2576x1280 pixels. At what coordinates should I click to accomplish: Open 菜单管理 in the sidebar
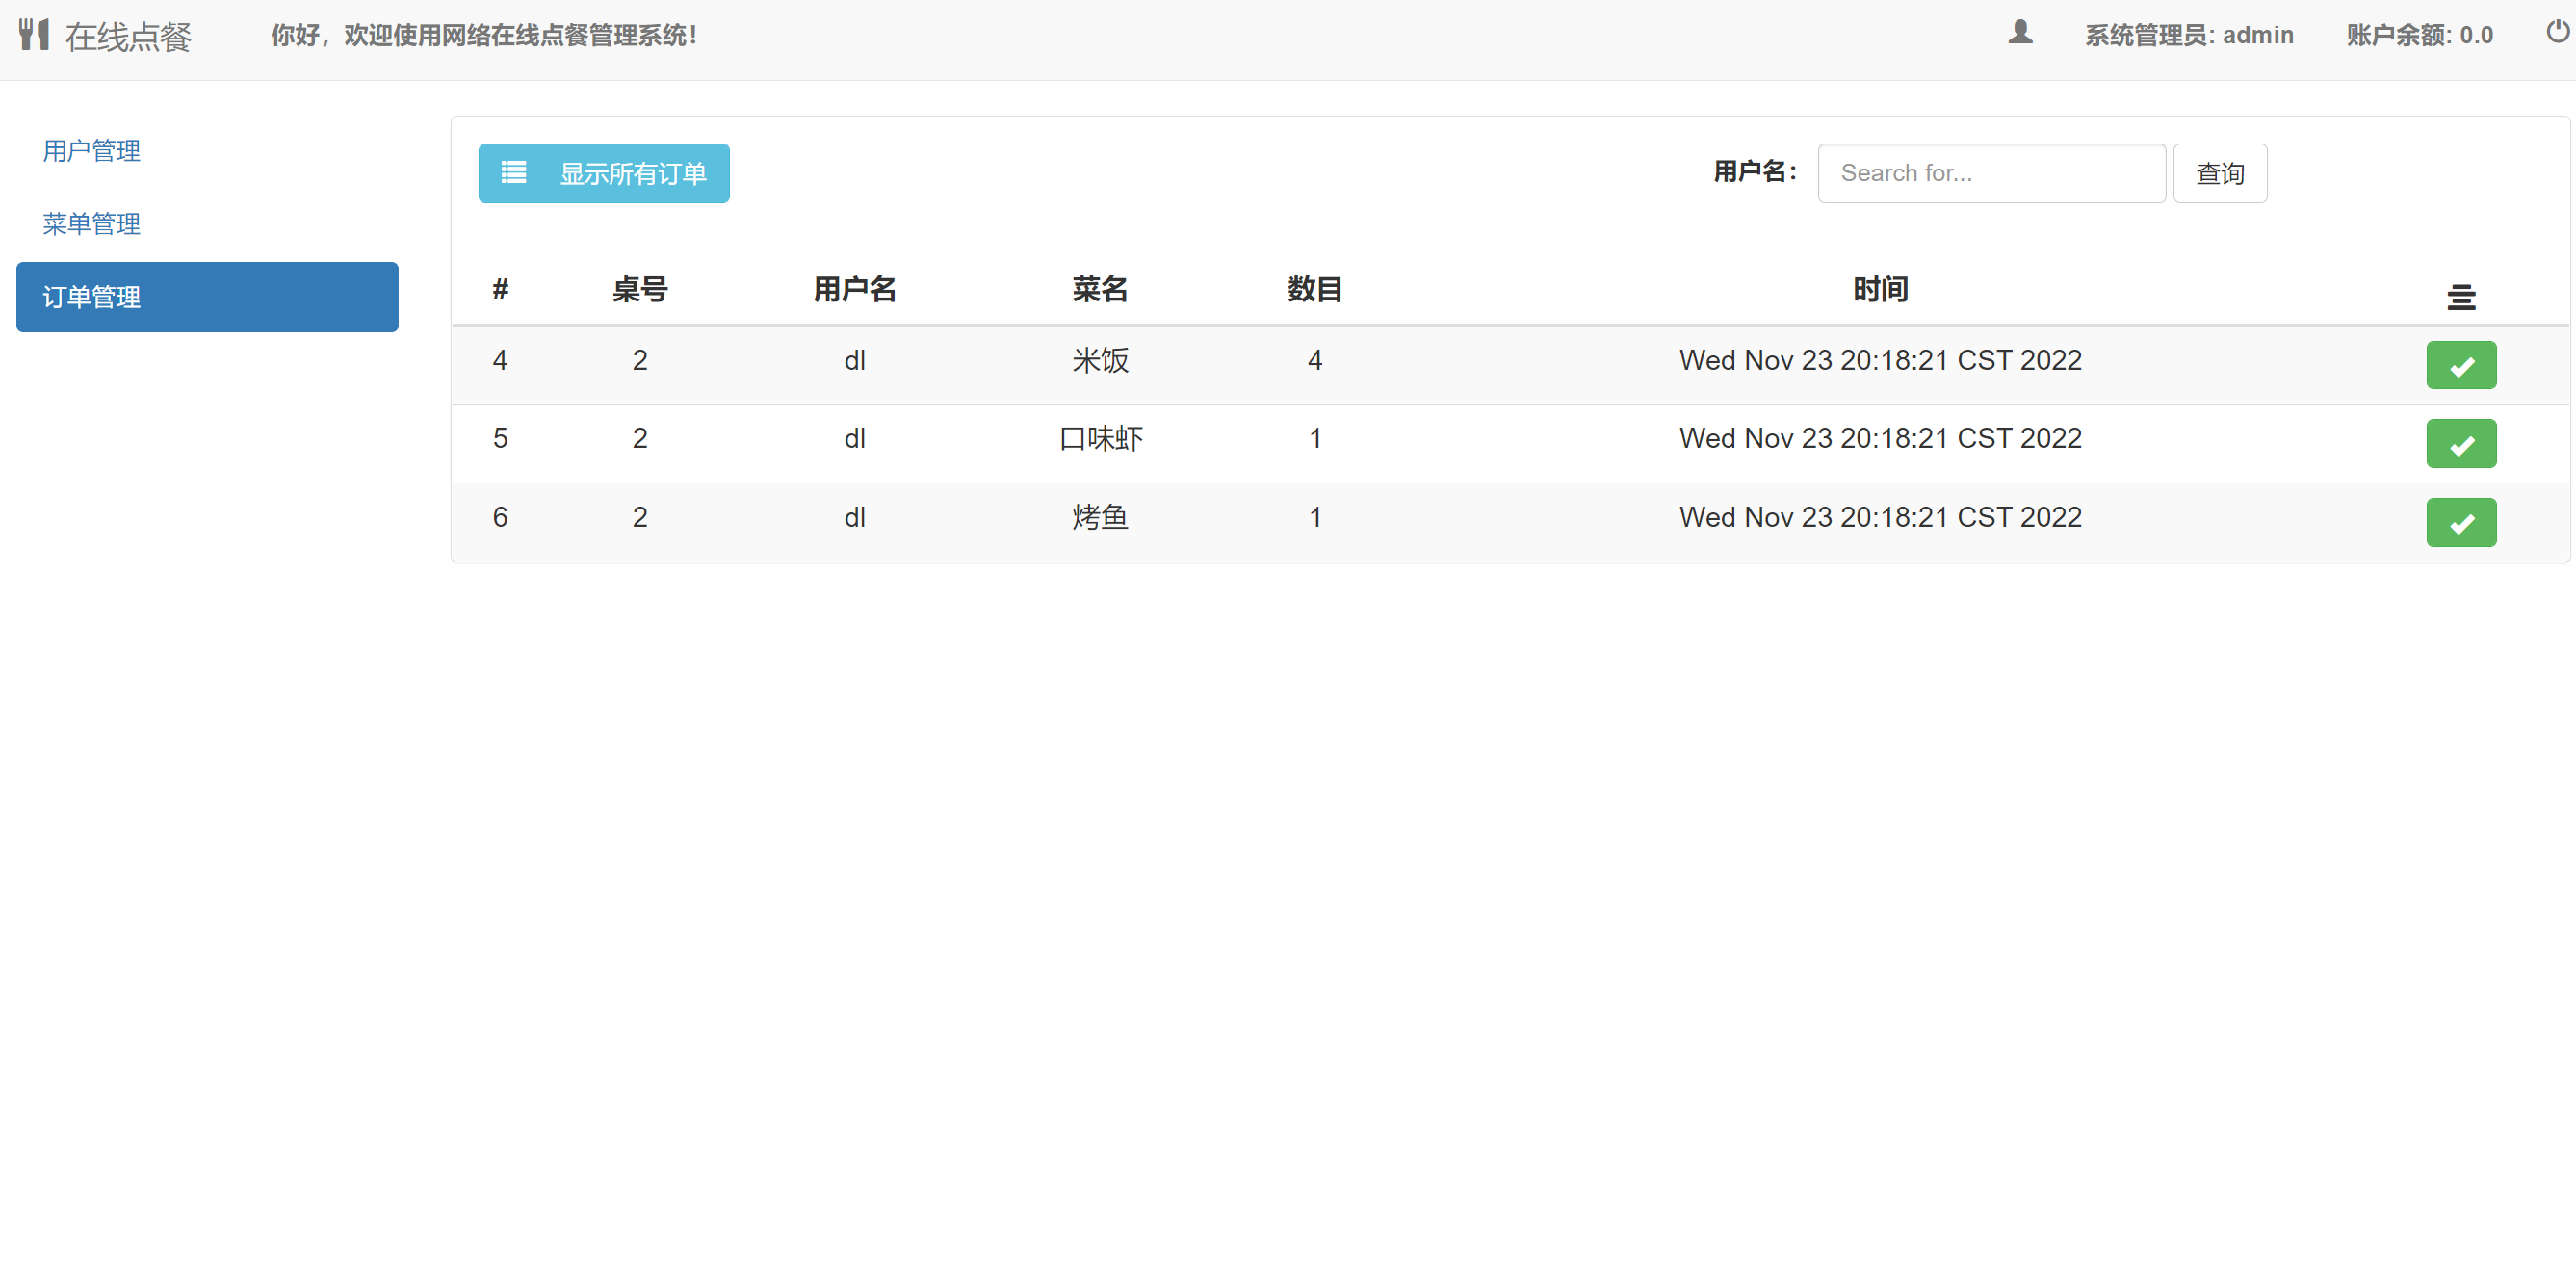91,224
